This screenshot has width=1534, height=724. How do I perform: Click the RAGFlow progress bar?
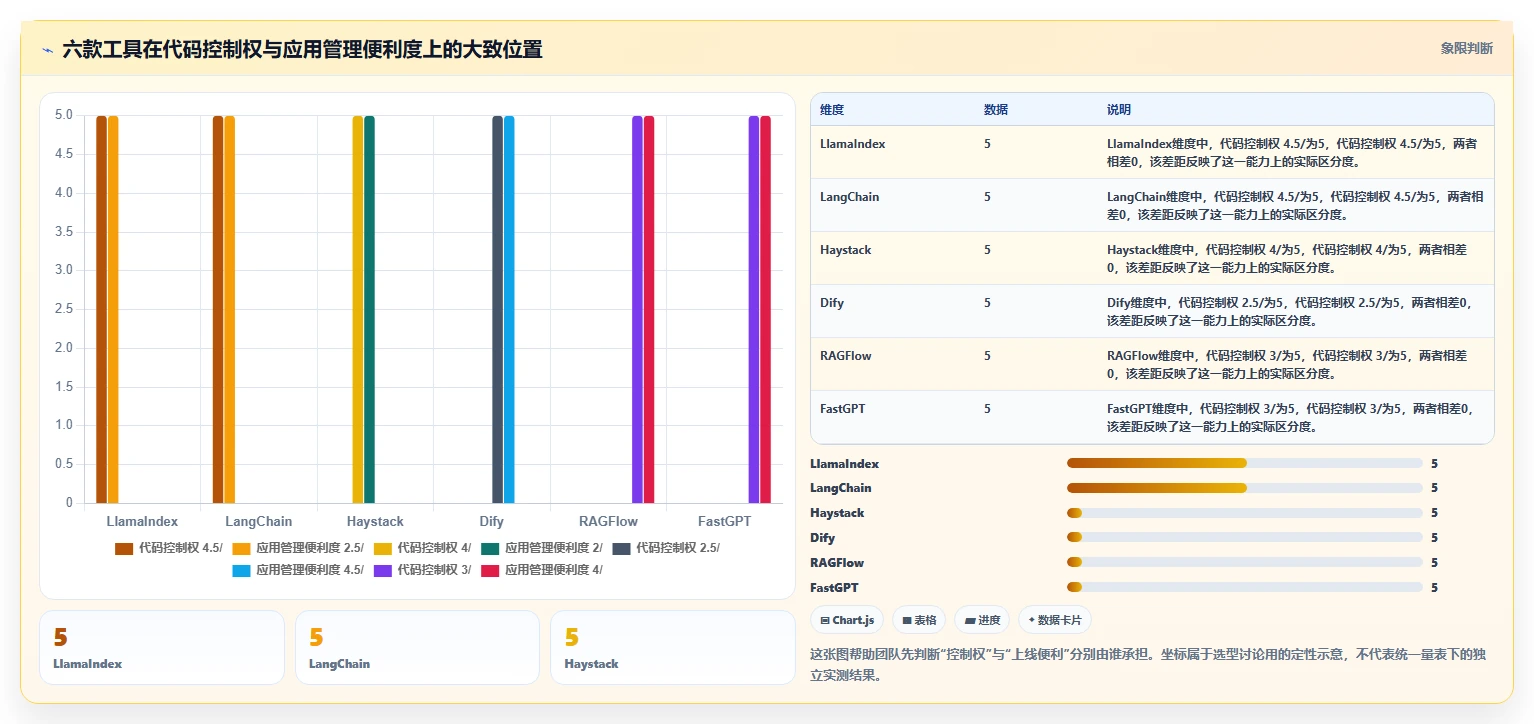pos(1245,563)
